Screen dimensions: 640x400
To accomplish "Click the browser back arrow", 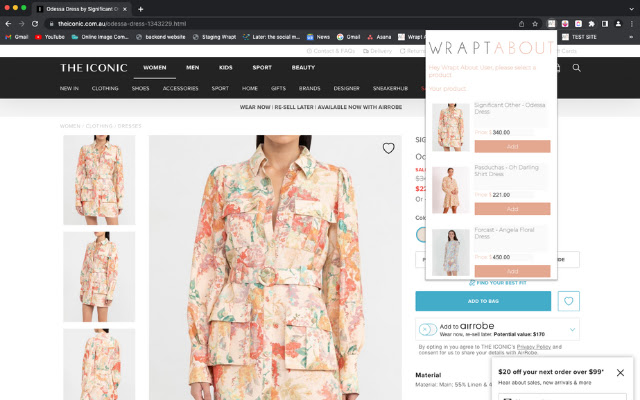I will pyautogui.click(x=8, y=24).
